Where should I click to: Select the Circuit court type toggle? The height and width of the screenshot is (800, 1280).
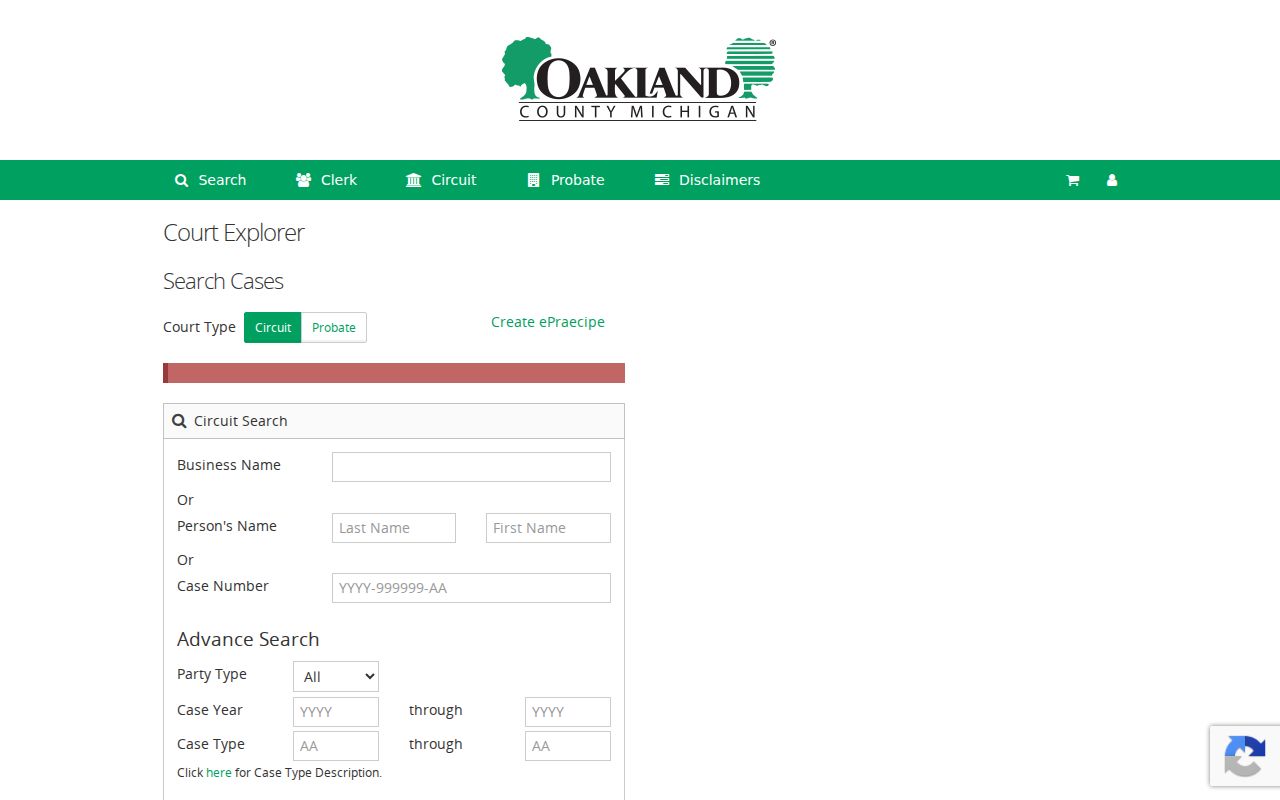coord(273,328)
